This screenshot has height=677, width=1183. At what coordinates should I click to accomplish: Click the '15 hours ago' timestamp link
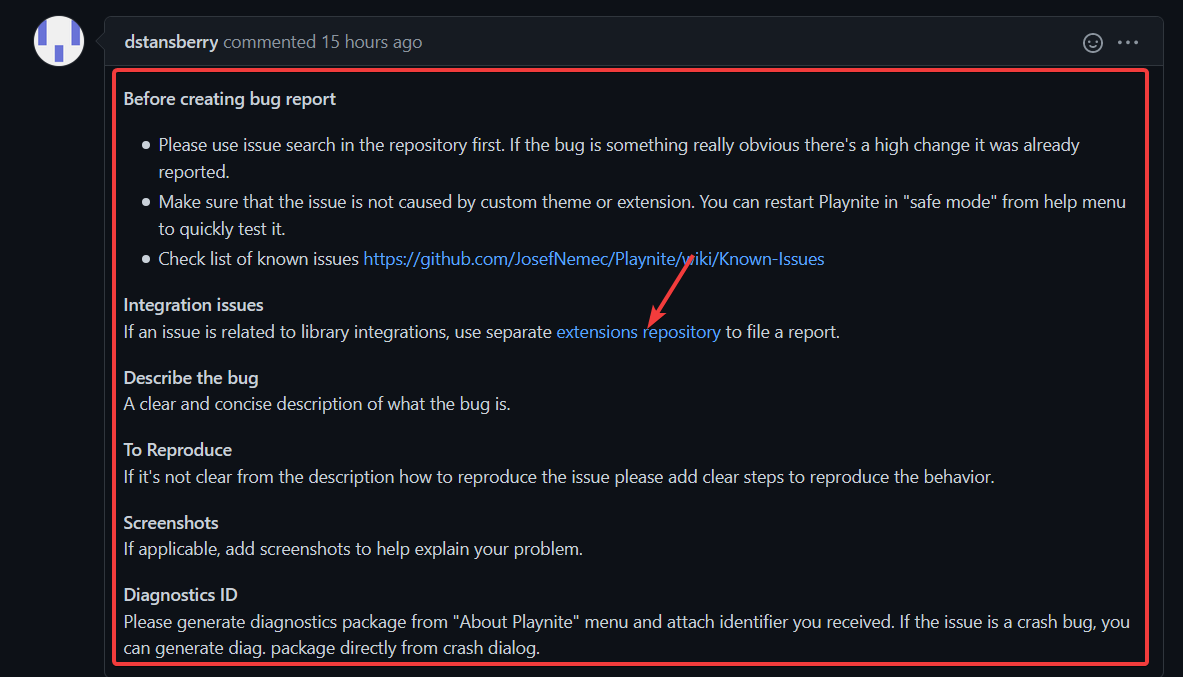(x=372, y=42)
